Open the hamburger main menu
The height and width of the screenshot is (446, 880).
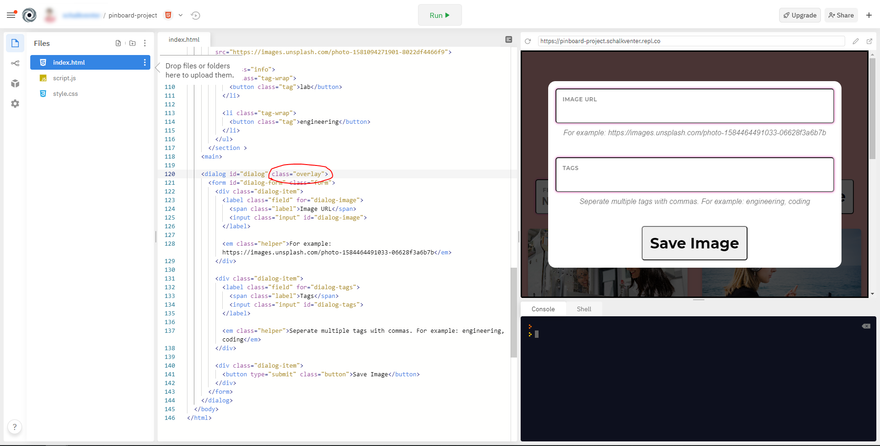(x=11, y=15)
